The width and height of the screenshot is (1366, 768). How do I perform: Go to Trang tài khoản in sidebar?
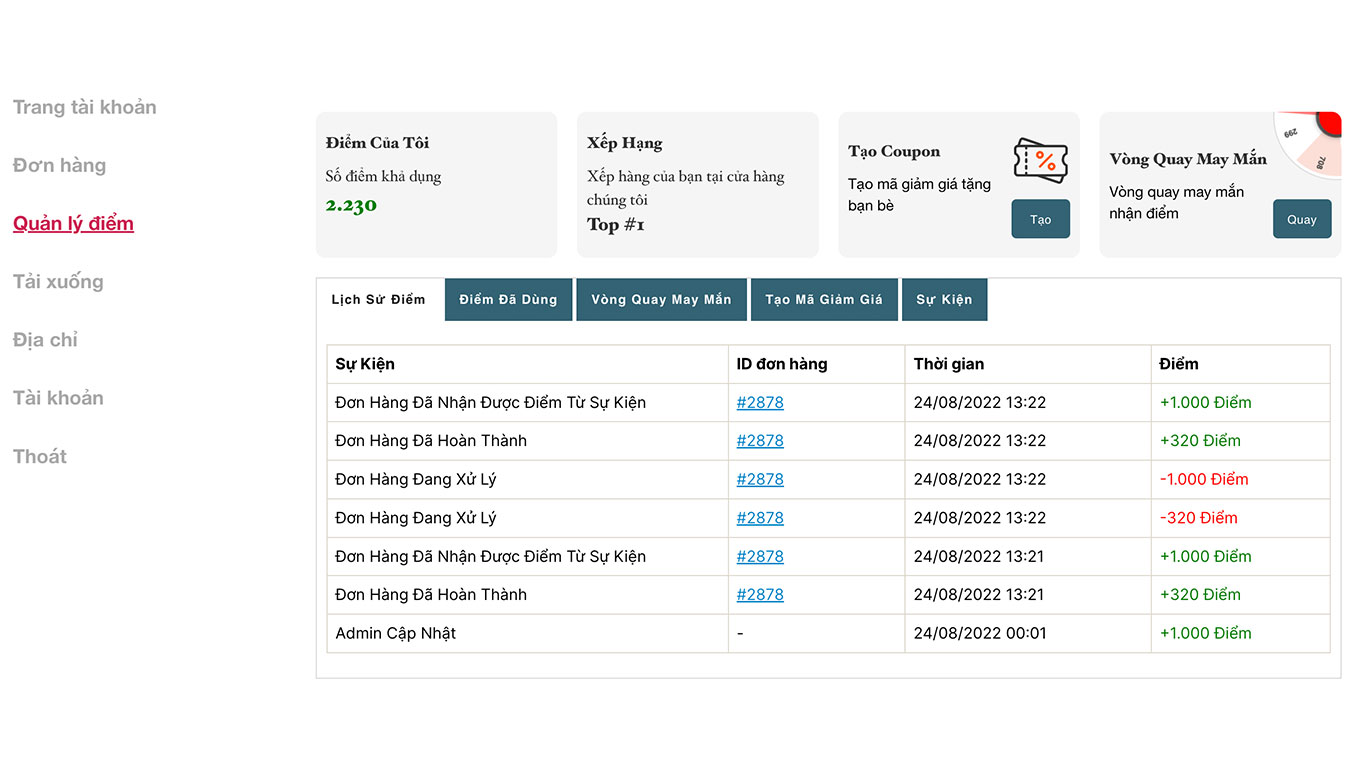pyautogui.click(x=85, y=108)
